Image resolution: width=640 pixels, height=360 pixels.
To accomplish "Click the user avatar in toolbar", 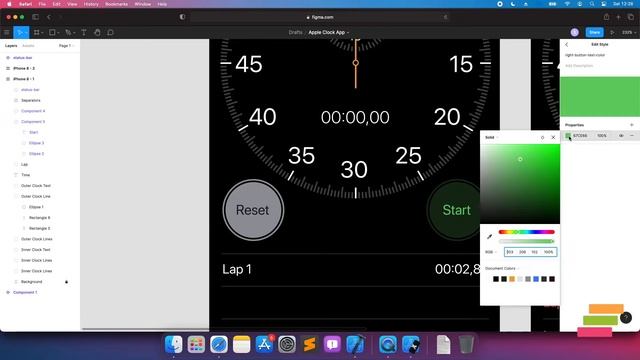I will pyautogui.click(x=574, y=32).
